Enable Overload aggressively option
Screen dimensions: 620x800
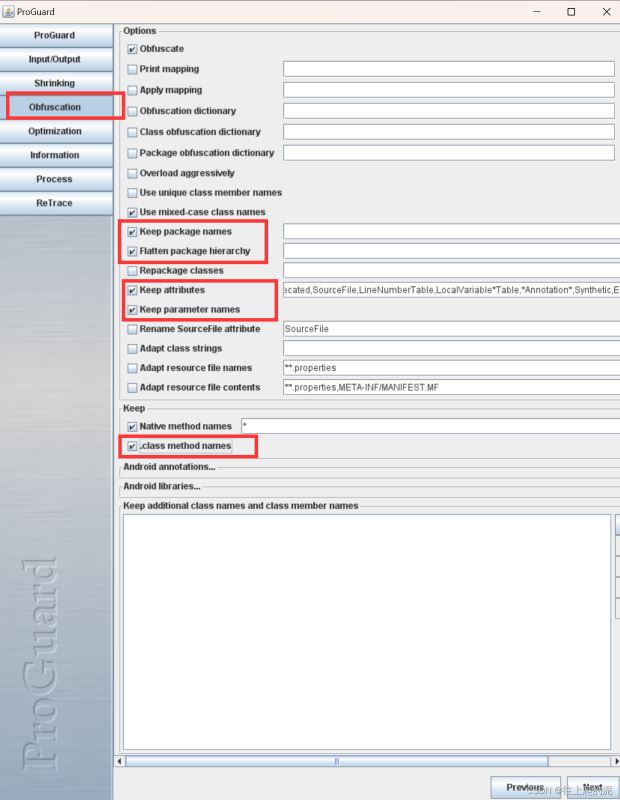[x=132, y=173]
